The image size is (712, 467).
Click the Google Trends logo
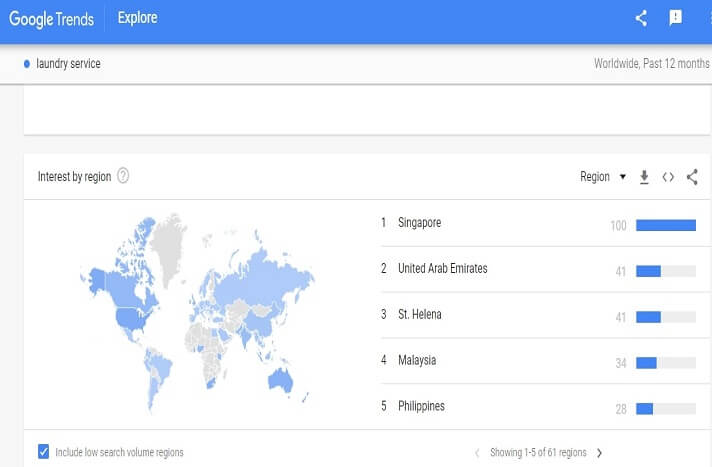(x=51, y=18)
